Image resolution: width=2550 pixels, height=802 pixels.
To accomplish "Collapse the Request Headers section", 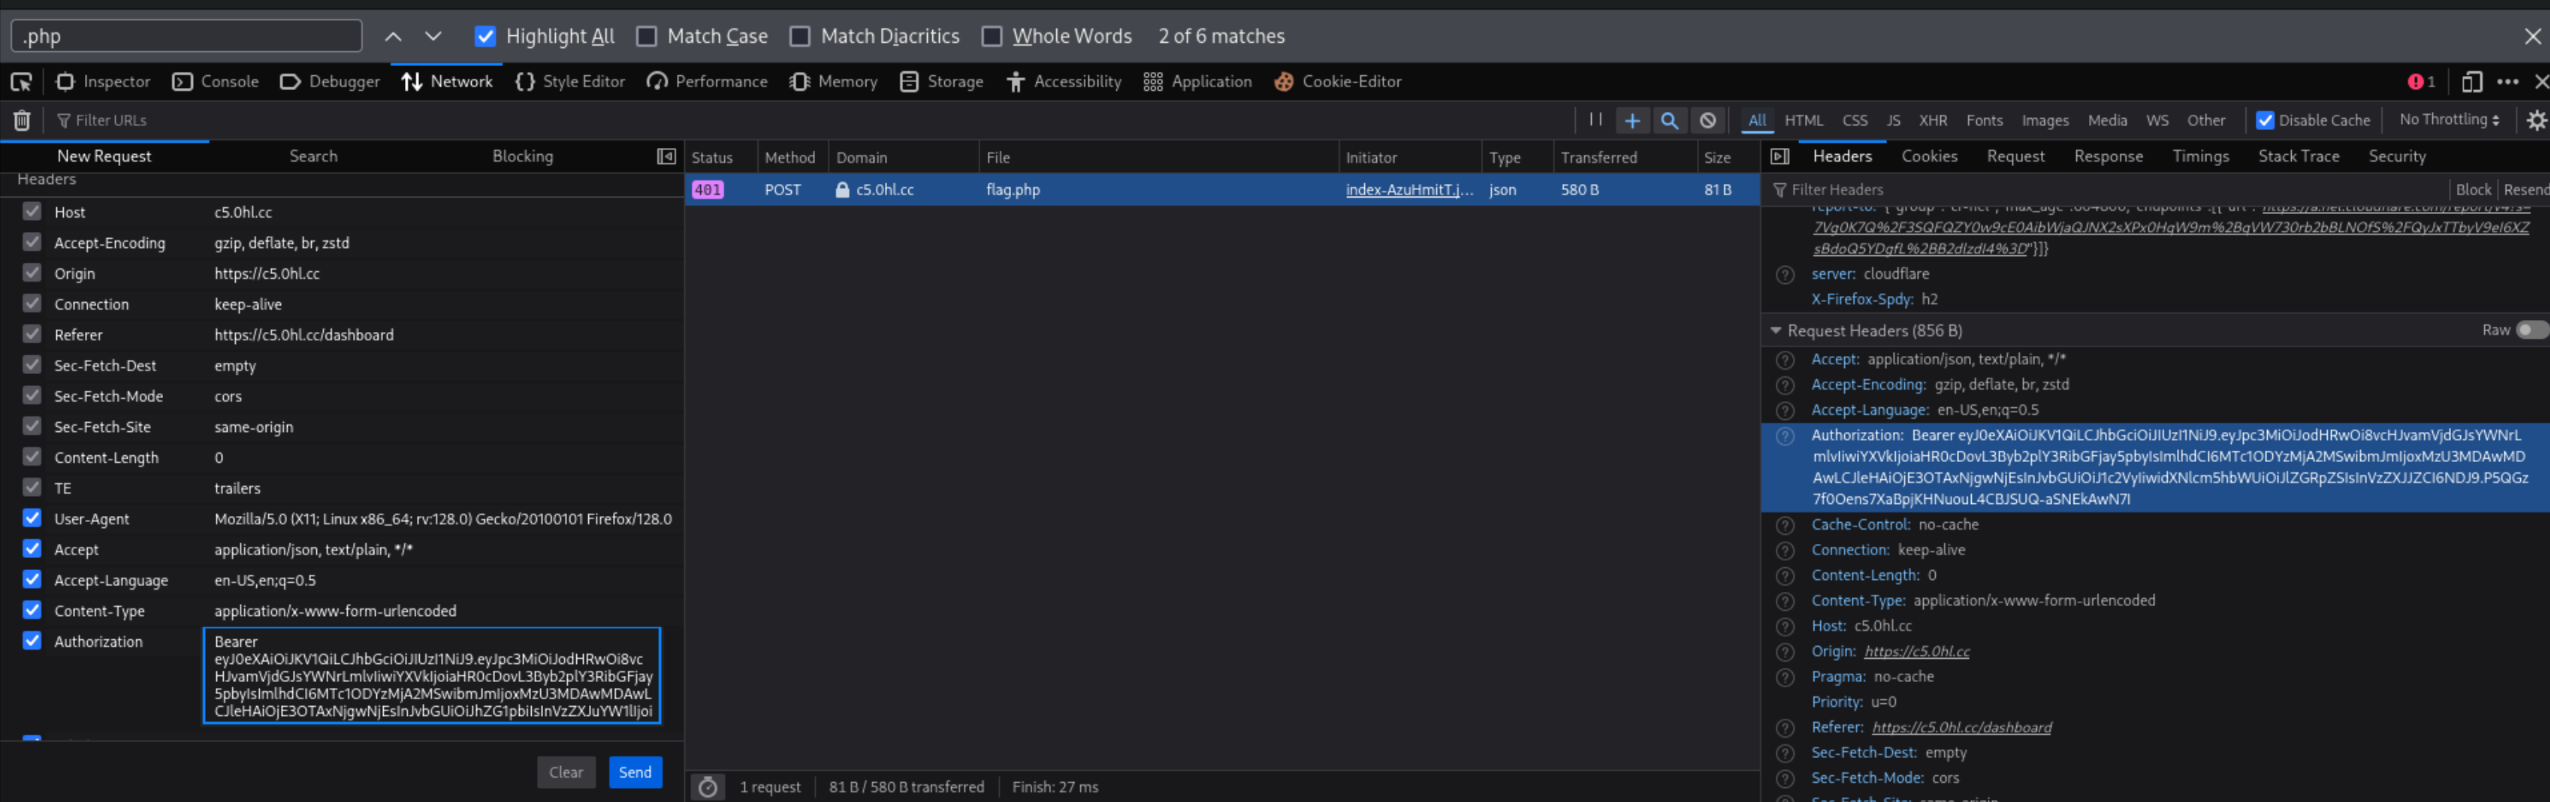I will click(1776, 330).
